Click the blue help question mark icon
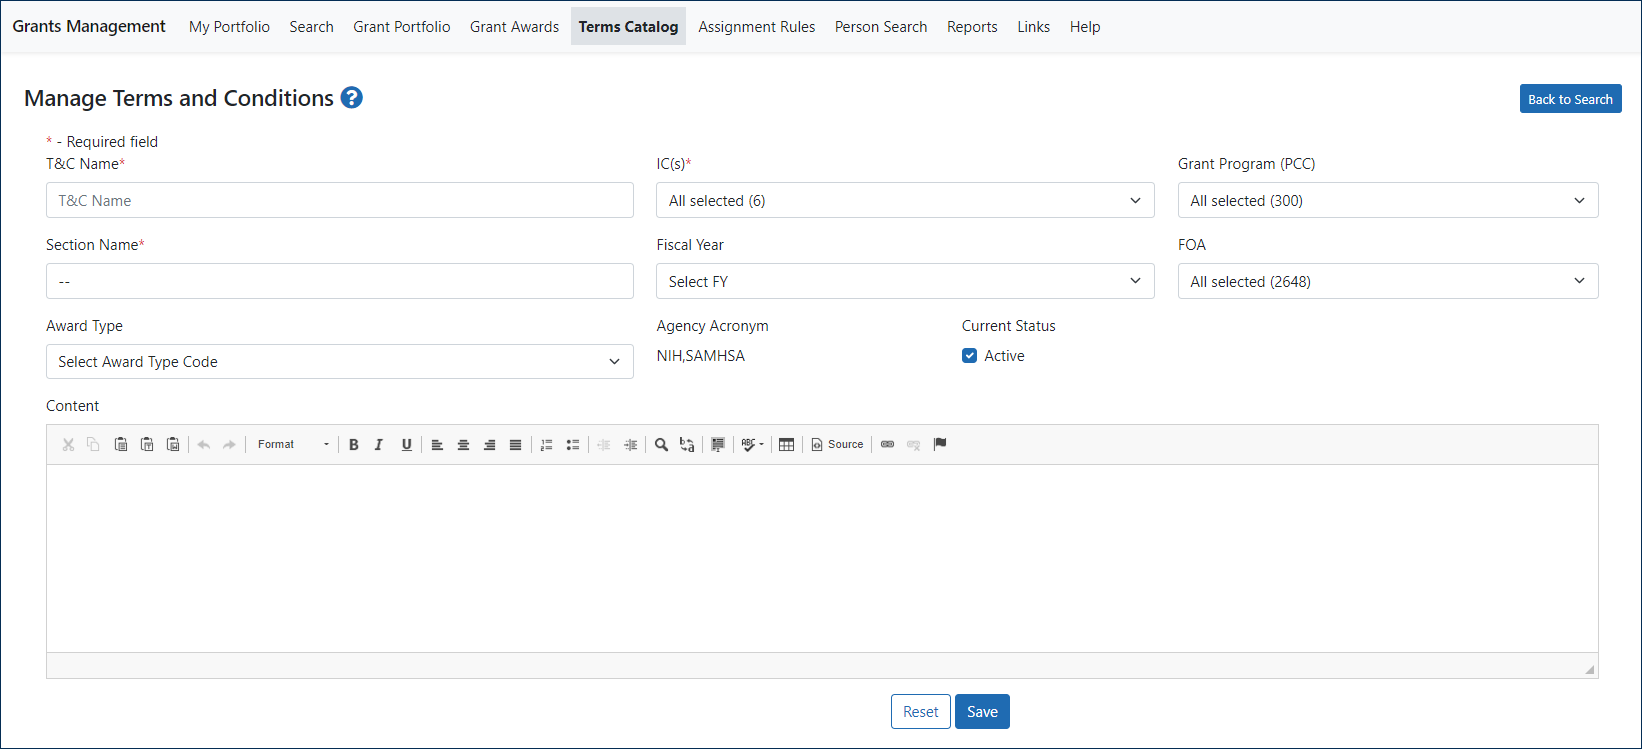1642x749 pixels. (351, 97)
